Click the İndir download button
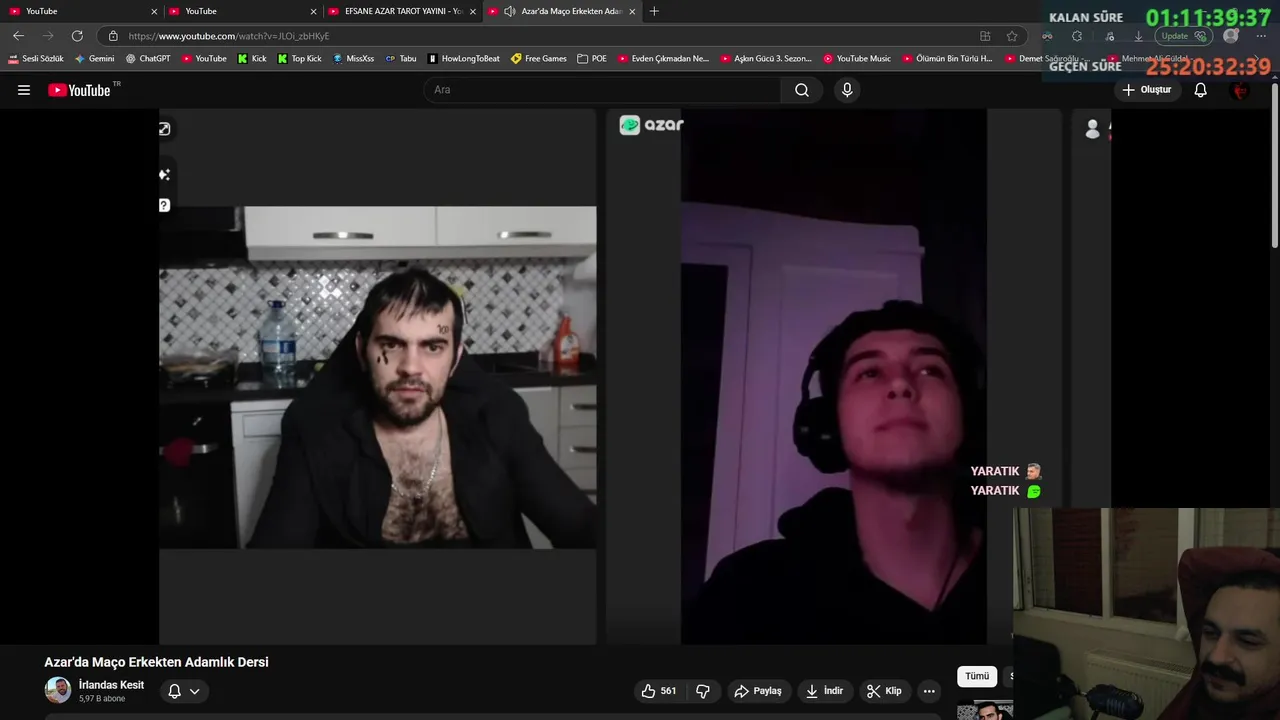This screenshot has width=1280, height=720. tap(825, 691)
